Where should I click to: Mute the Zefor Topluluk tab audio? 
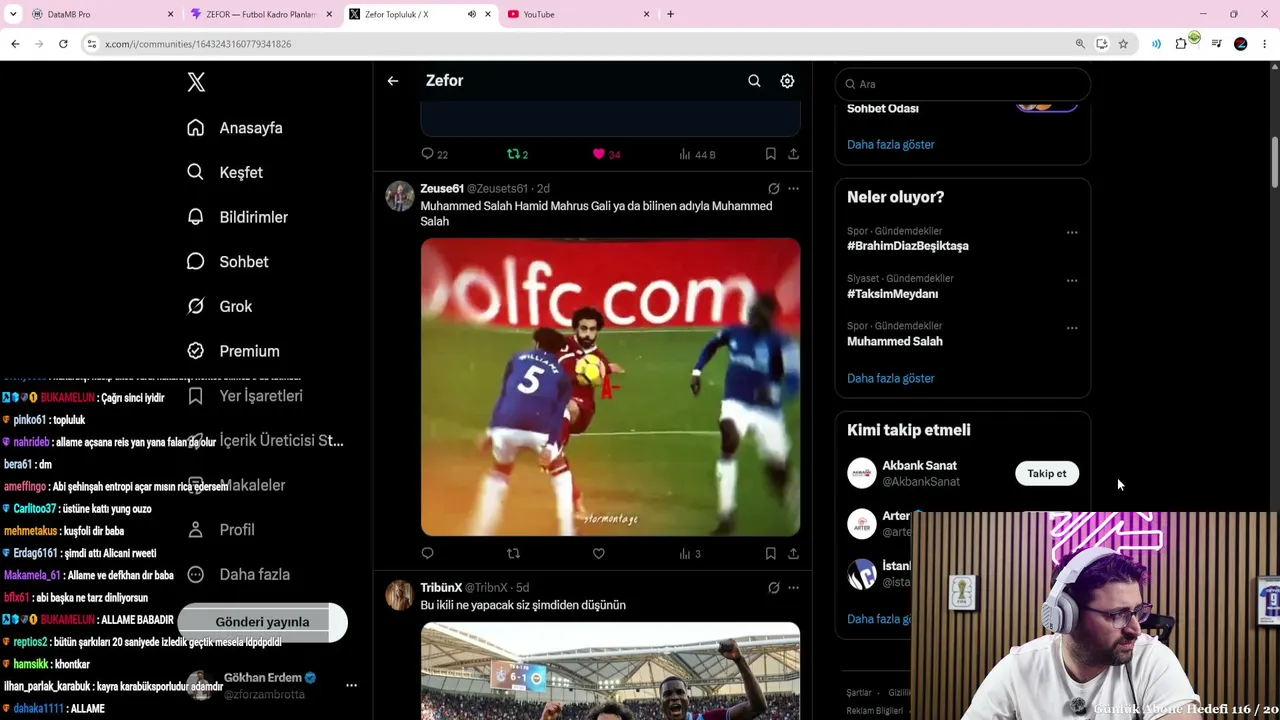[471, 14]
